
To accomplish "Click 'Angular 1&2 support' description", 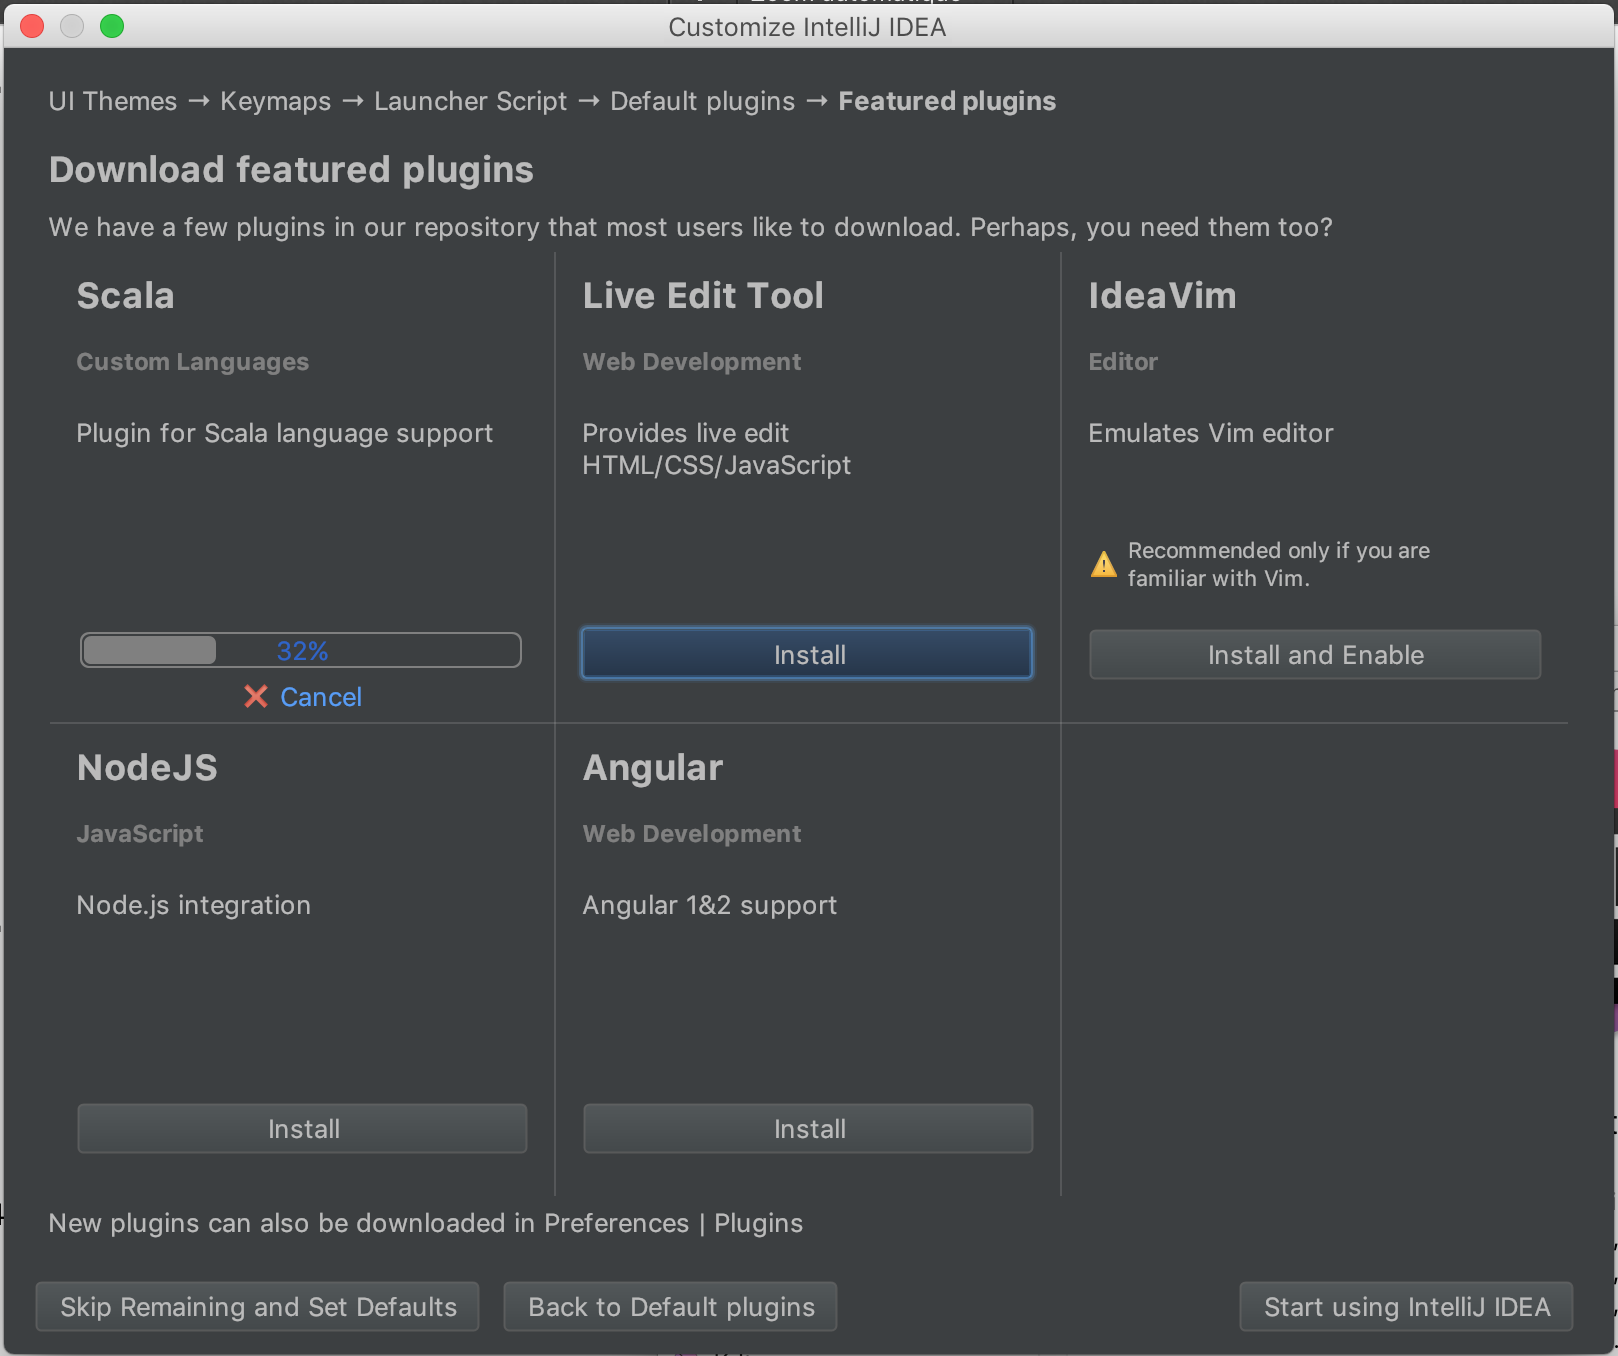I will tap(710, 905).
